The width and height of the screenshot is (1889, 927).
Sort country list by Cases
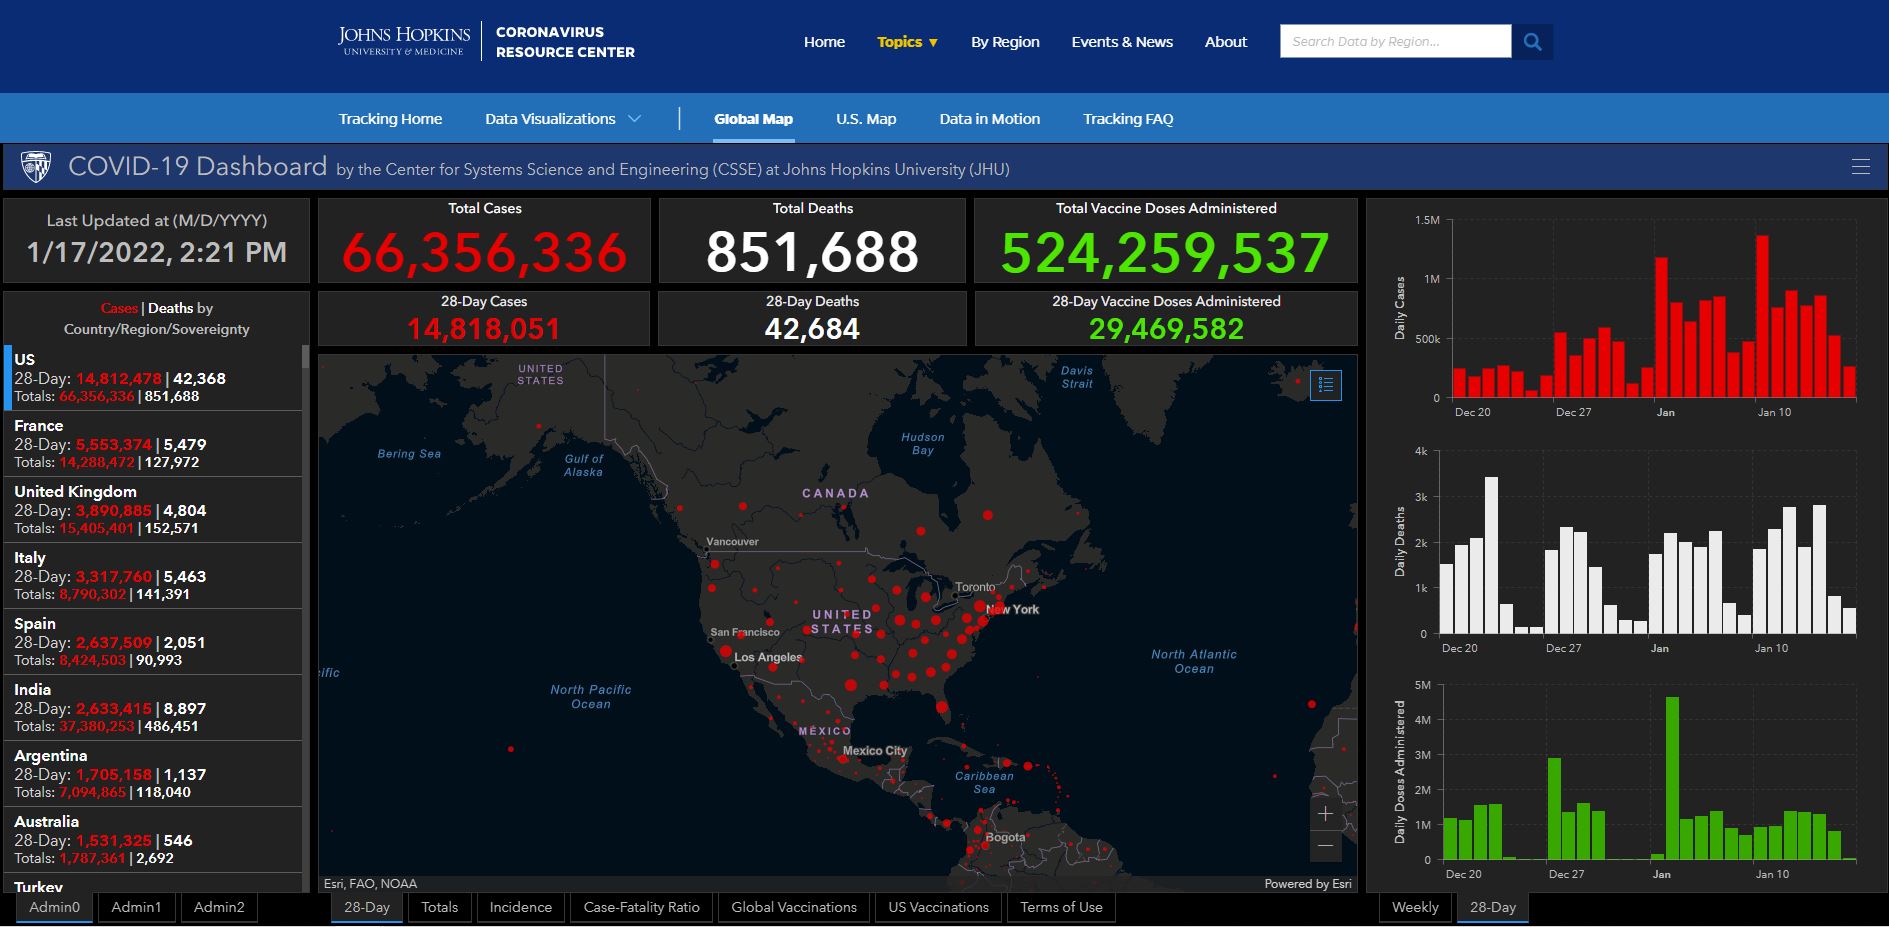pyautogui.click(x=119, y=308)
